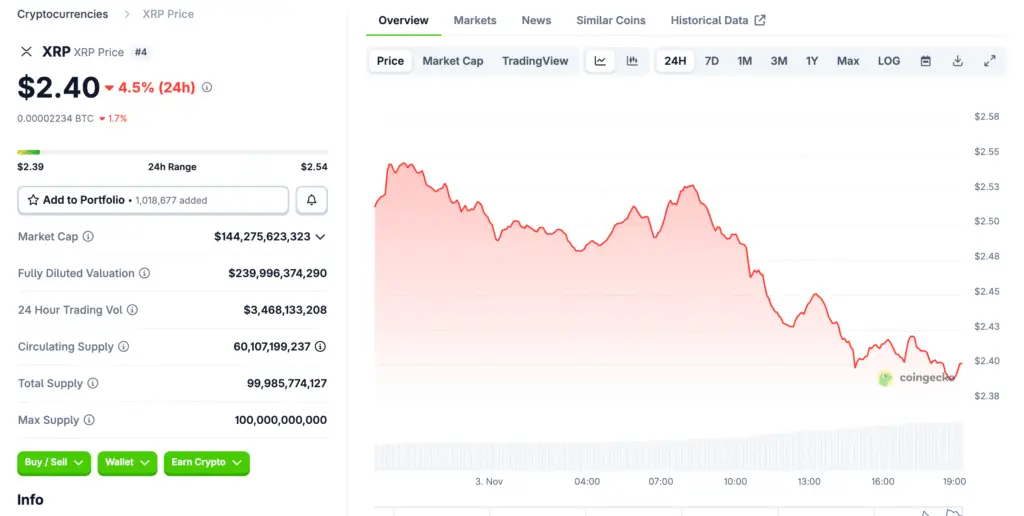Click Add to Portfolio button
The width and height of the screenshot is (1024, 516).
(x=153, y=200)
